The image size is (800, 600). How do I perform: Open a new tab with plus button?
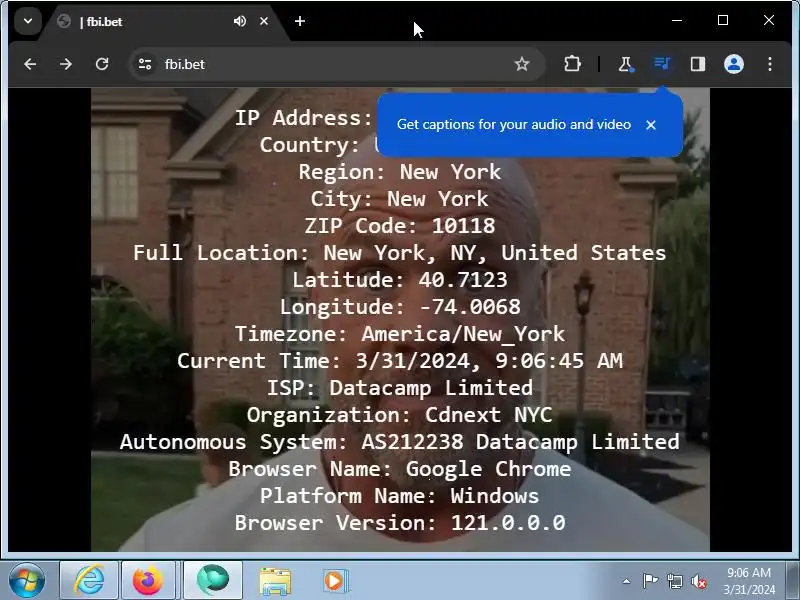pyautogui.click(x=300, y=21)
